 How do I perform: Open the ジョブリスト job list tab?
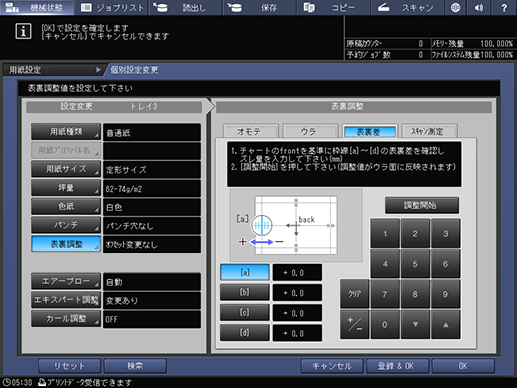pos(112,7)
